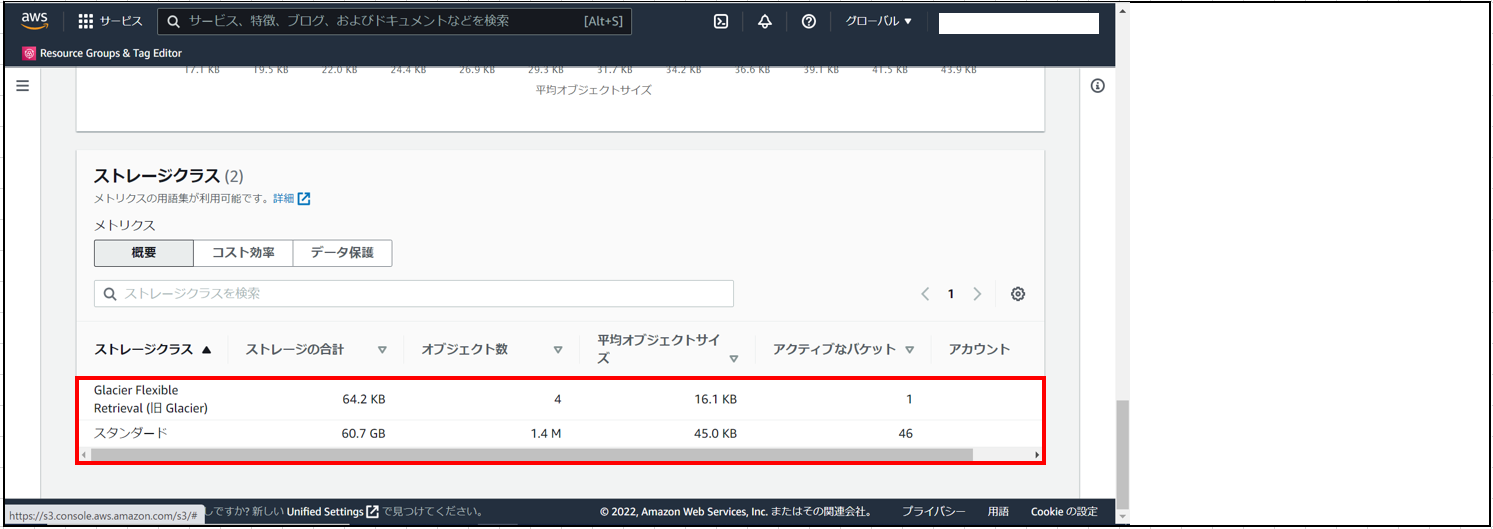The image size is (1493, 529).
Task: Open the 用語 footer link
Action: coord(998,512)
